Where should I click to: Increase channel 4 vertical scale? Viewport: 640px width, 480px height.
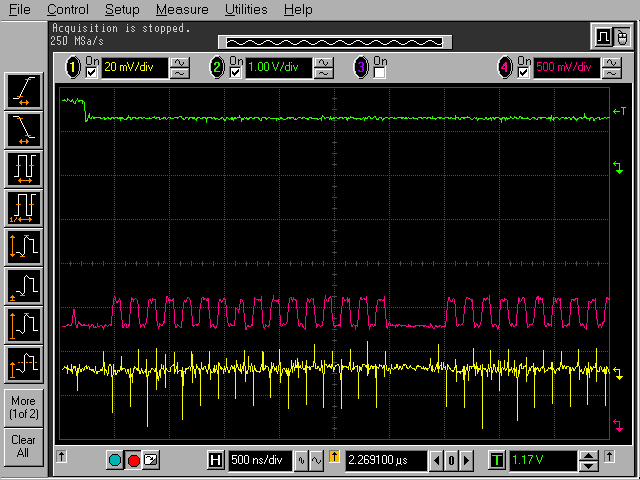[611, 62]
